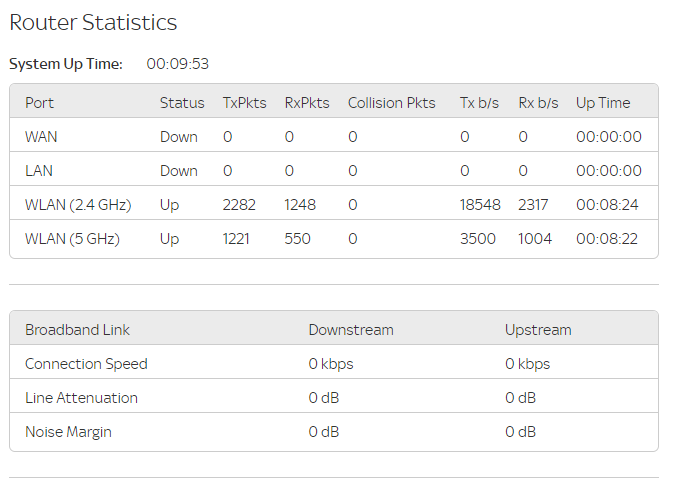
Task: Click the Port column header
Action: [x=40, y=103]
